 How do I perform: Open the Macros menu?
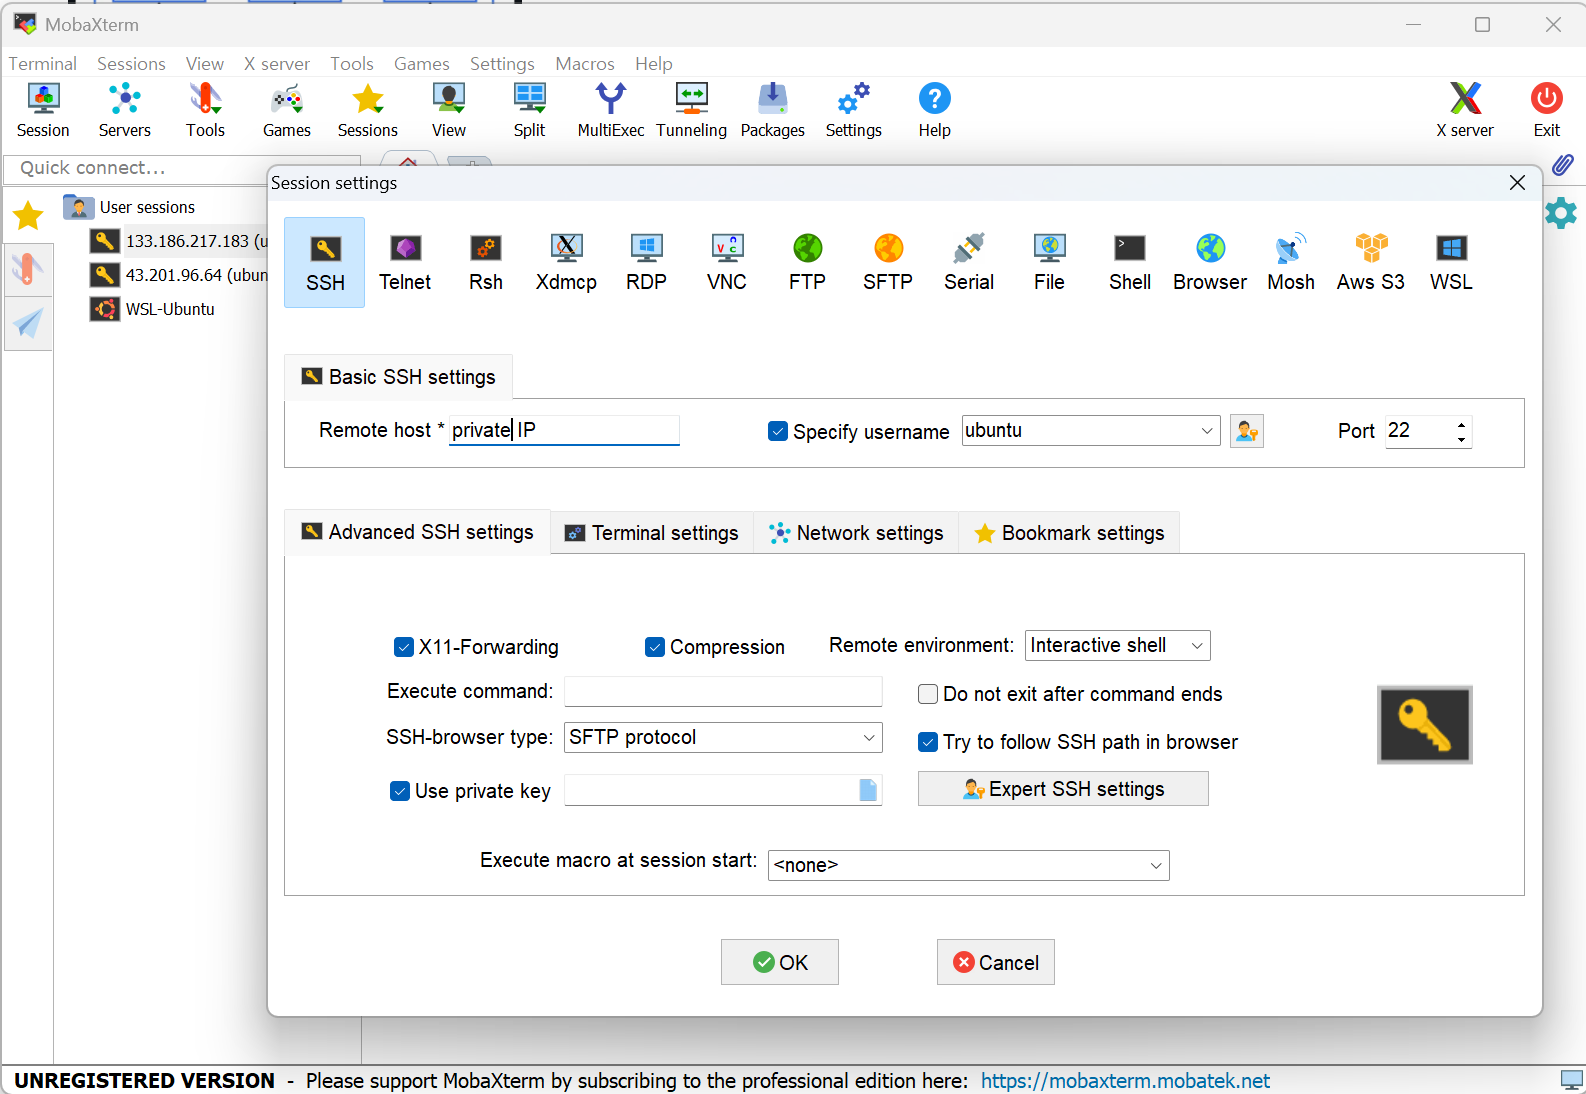(x=585, y=64)
